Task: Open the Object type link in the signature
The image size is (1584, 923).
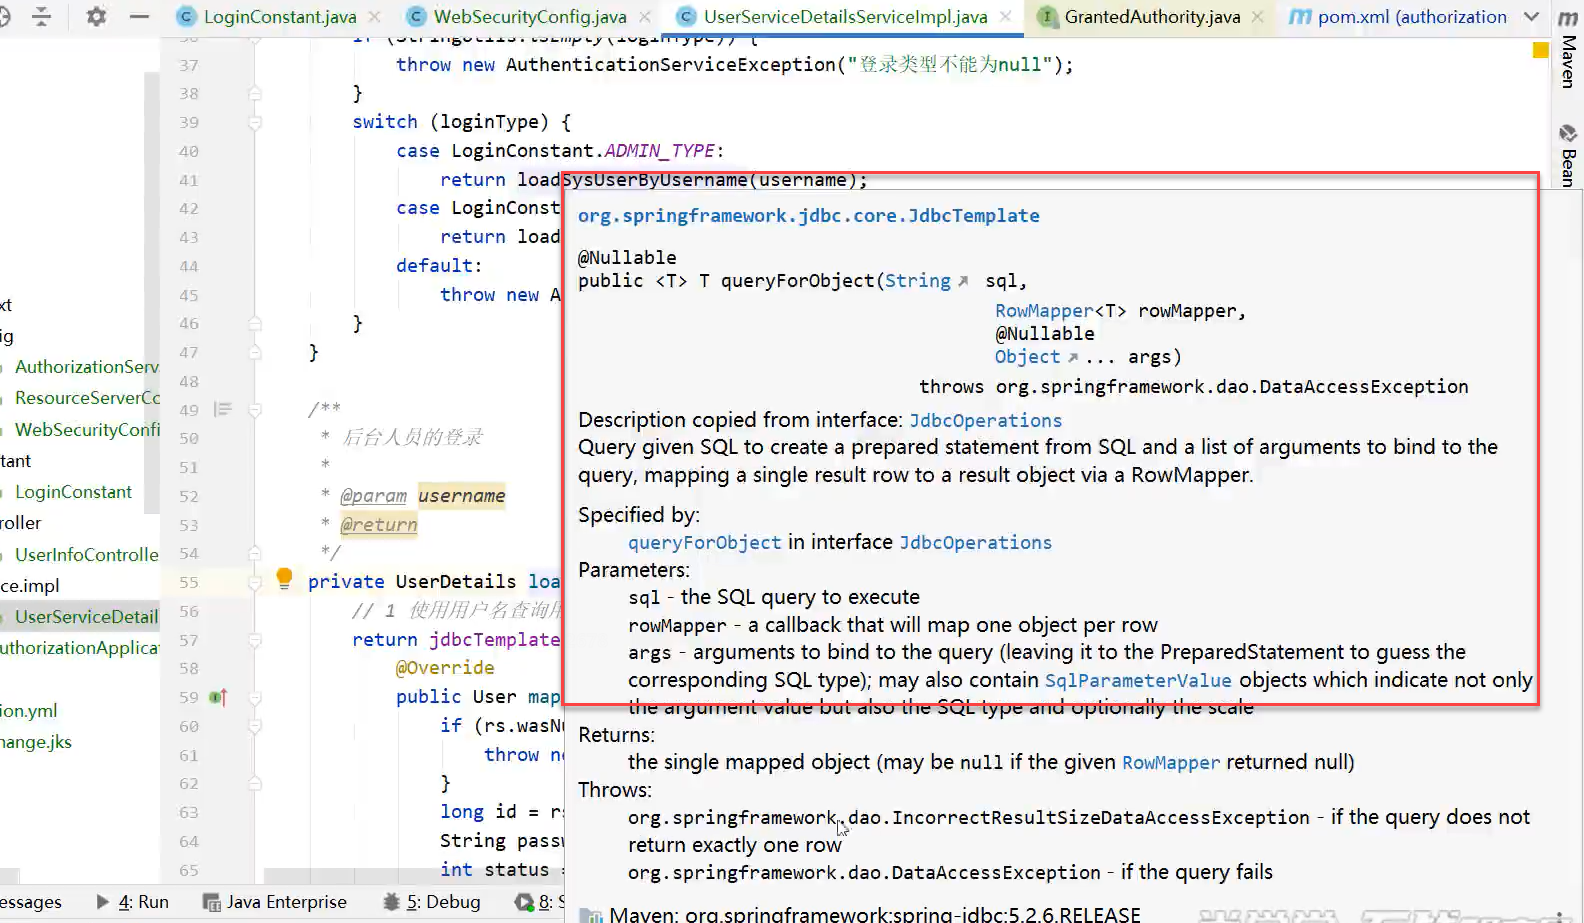Action: pos(1027,357)
